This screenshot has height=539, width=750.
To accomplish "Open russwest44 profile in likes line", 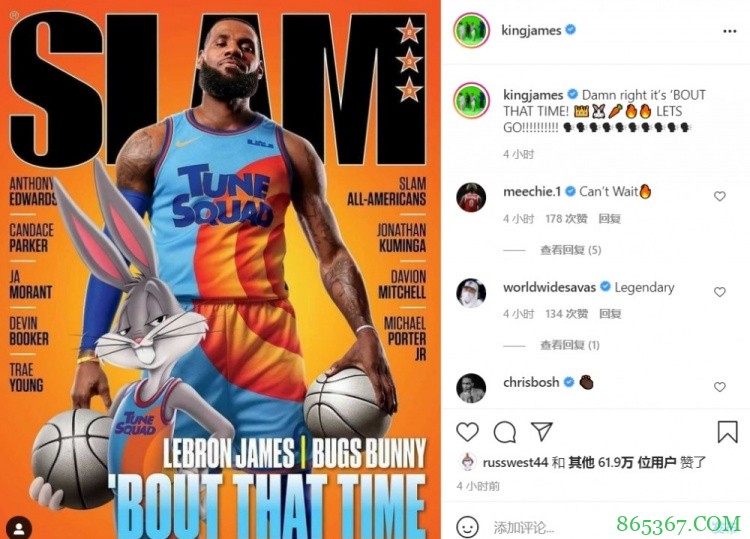I will pyautogui.click(x=515, y=462).
